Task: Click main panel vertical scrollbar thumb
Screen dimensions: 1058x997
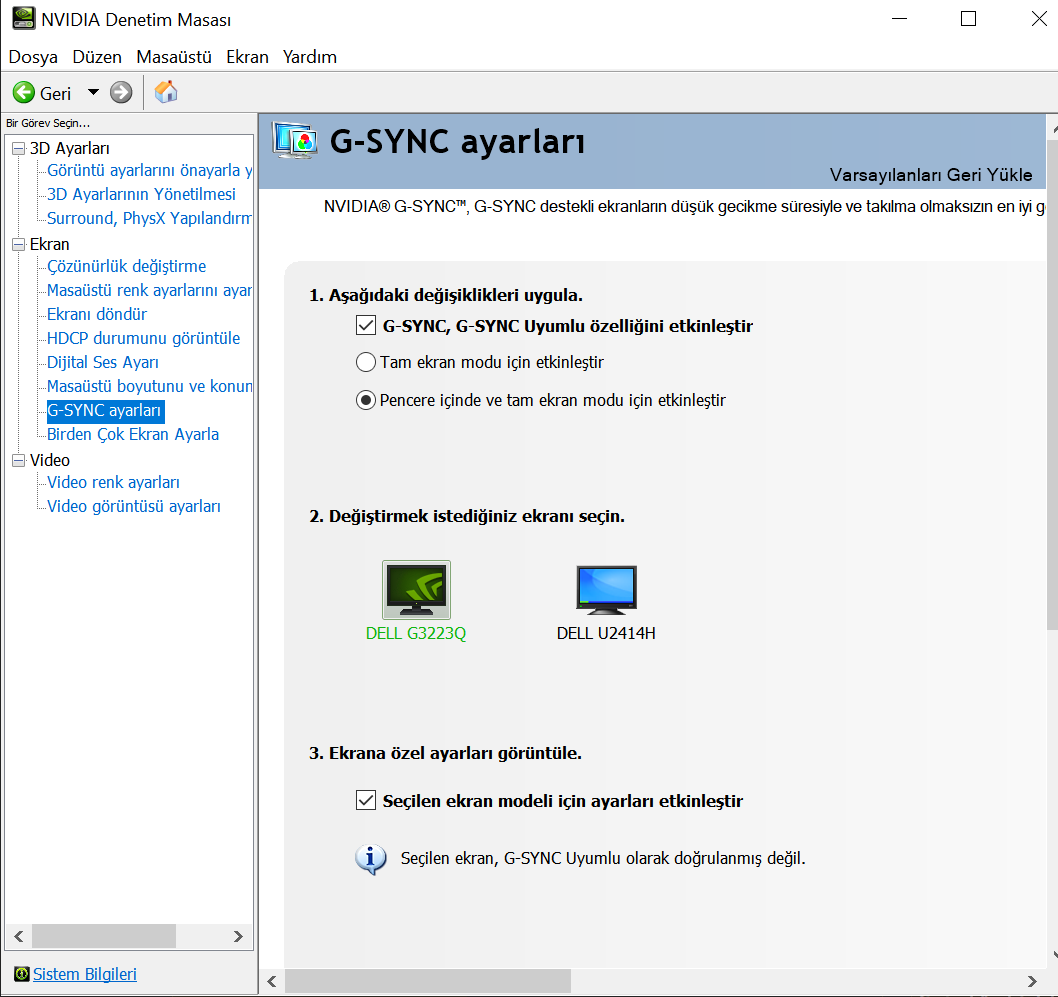Action: 1052,384
